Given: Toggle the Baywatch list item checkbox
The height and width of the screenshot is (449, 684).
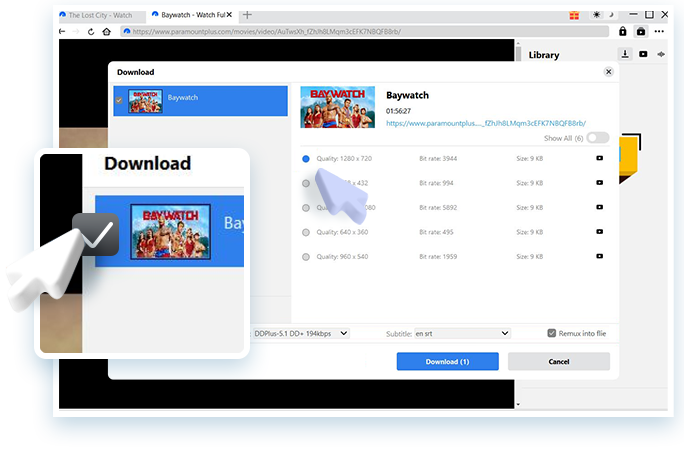Looking at the screenshot, I should [119, 100].
